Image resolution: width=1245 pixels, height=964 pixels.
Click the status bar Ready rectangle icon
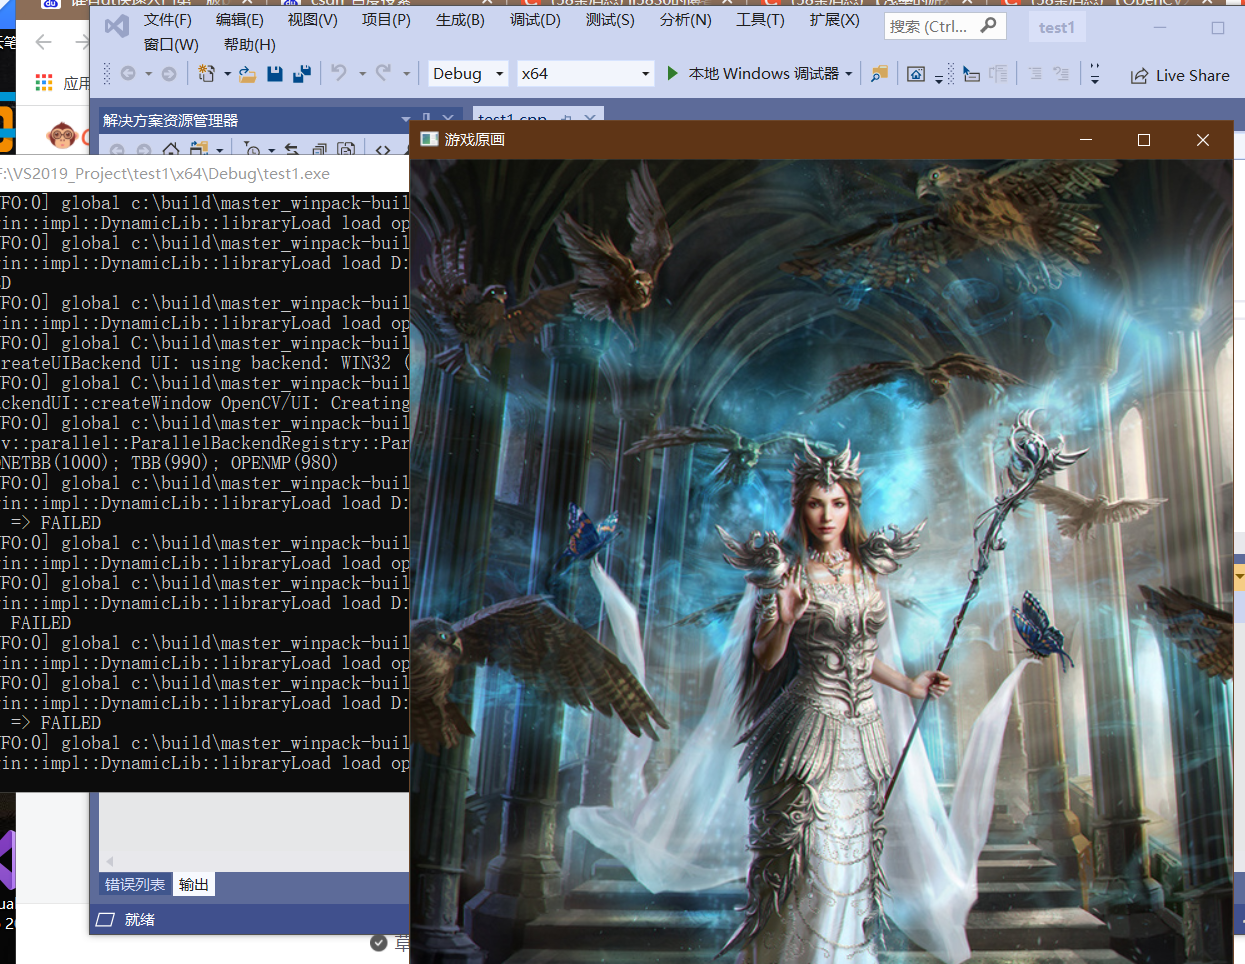105,919
